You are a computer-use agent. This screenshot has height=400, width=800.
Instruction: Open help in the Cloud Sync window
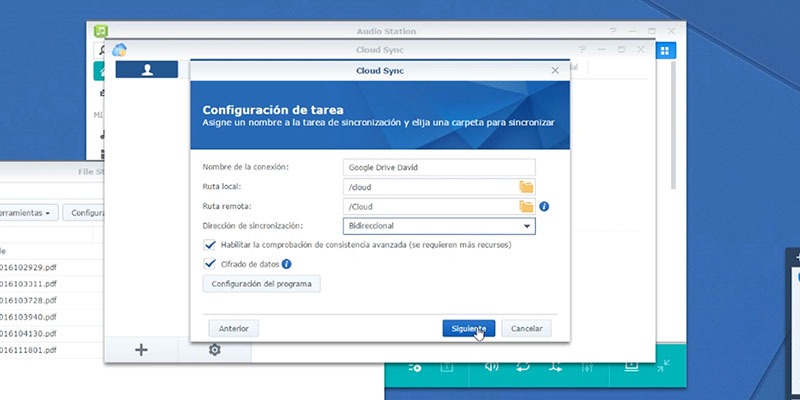(582, 49)
